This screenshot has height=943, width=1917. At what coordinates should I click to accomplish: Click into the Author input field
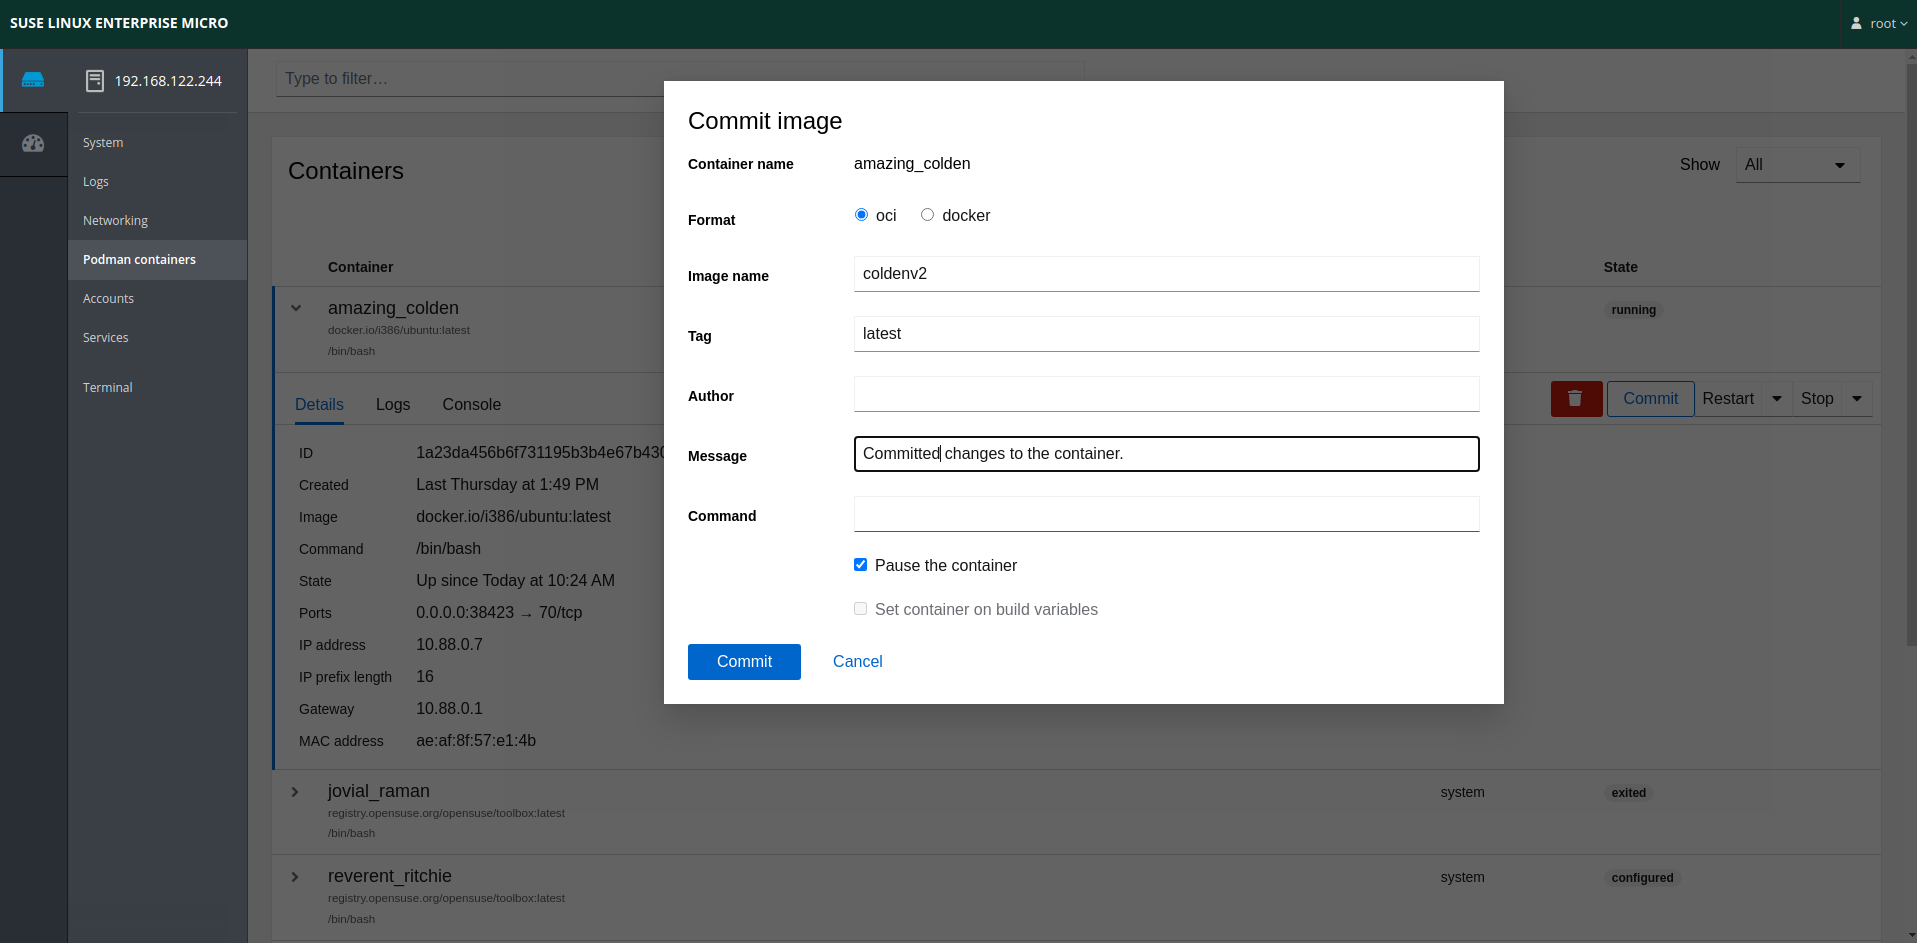[x=1166, y=394]
